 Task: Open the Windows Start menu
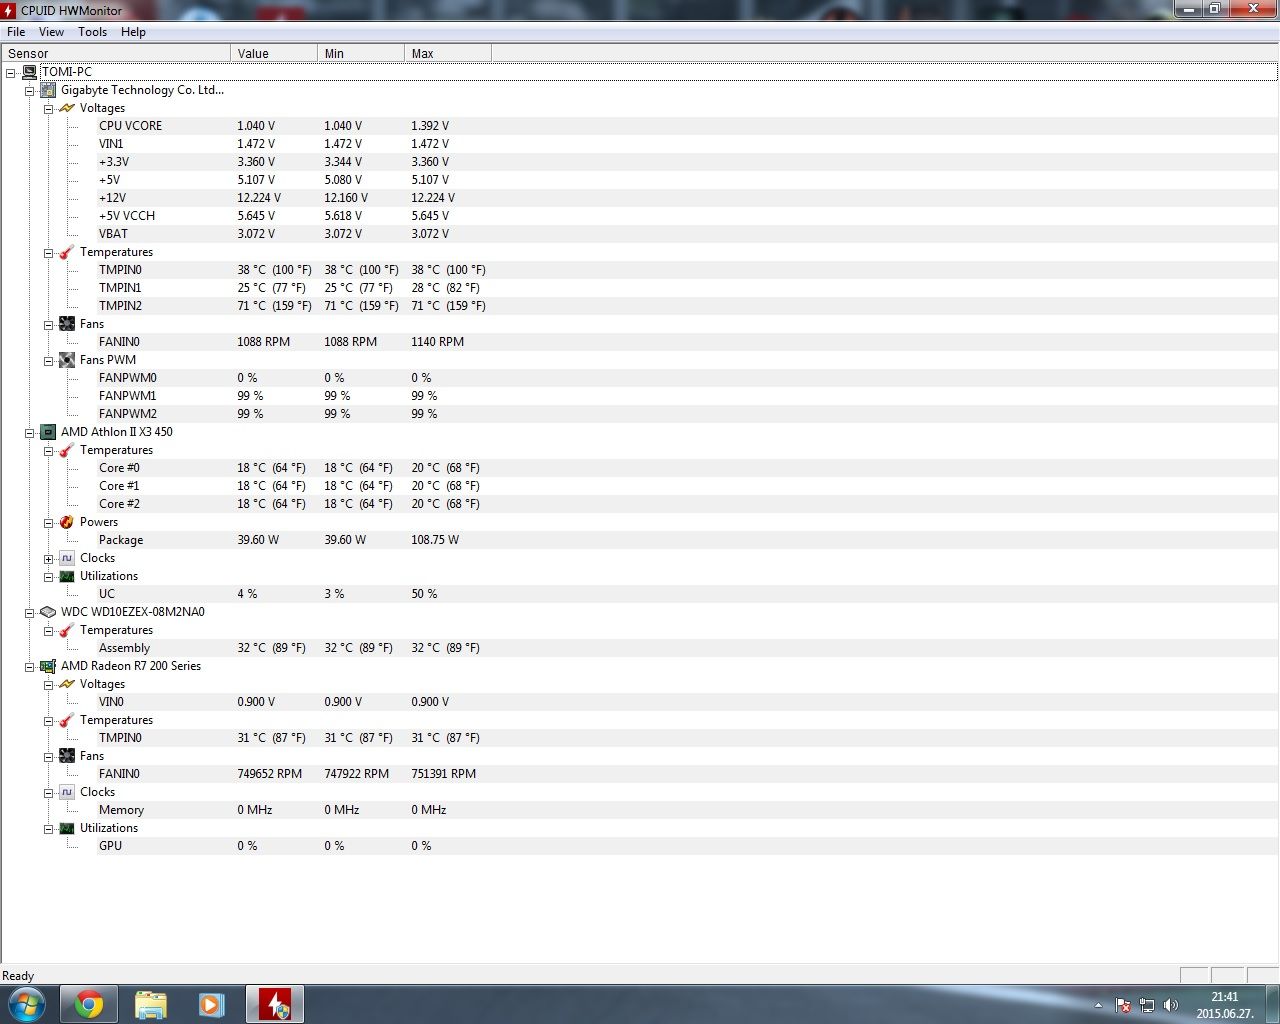pos(27,1004)
